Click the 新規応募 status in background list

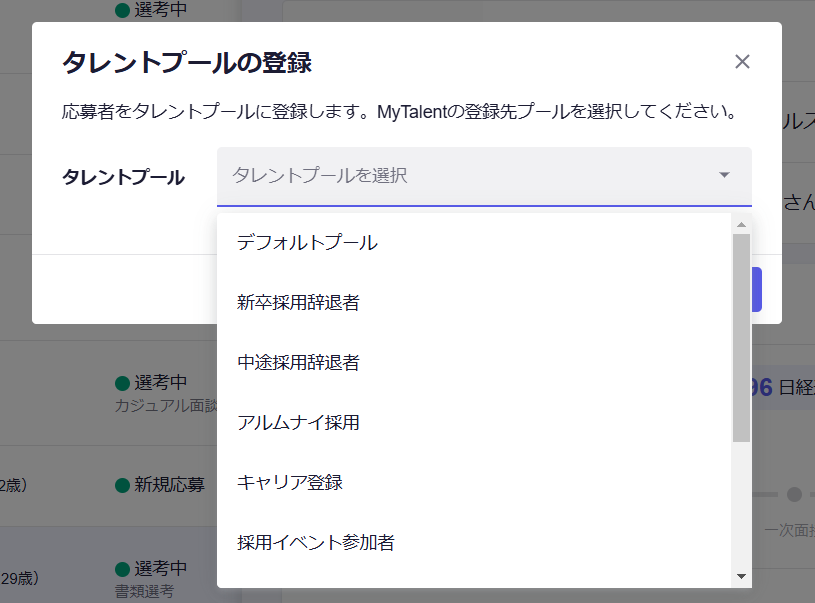(169, 485)
